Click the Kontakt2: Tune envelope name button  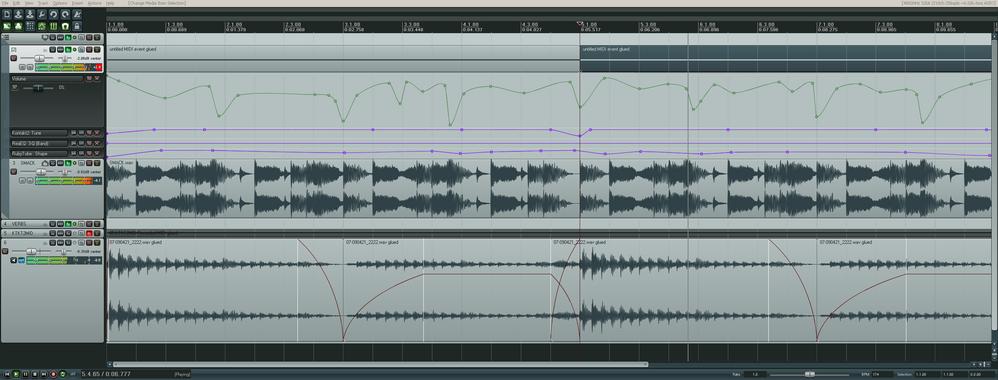[39, 133]
